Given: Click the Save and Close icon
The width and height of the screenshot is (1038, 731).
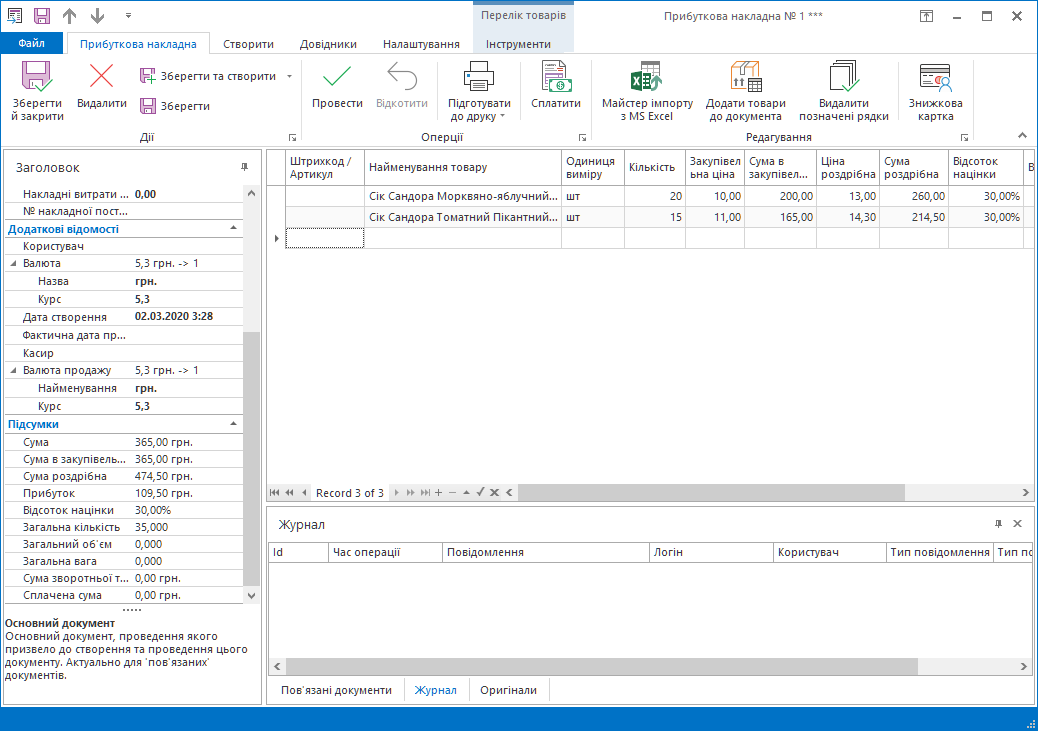Looking at the screenshot, I should pyautogui.click(x=37, y=78).
